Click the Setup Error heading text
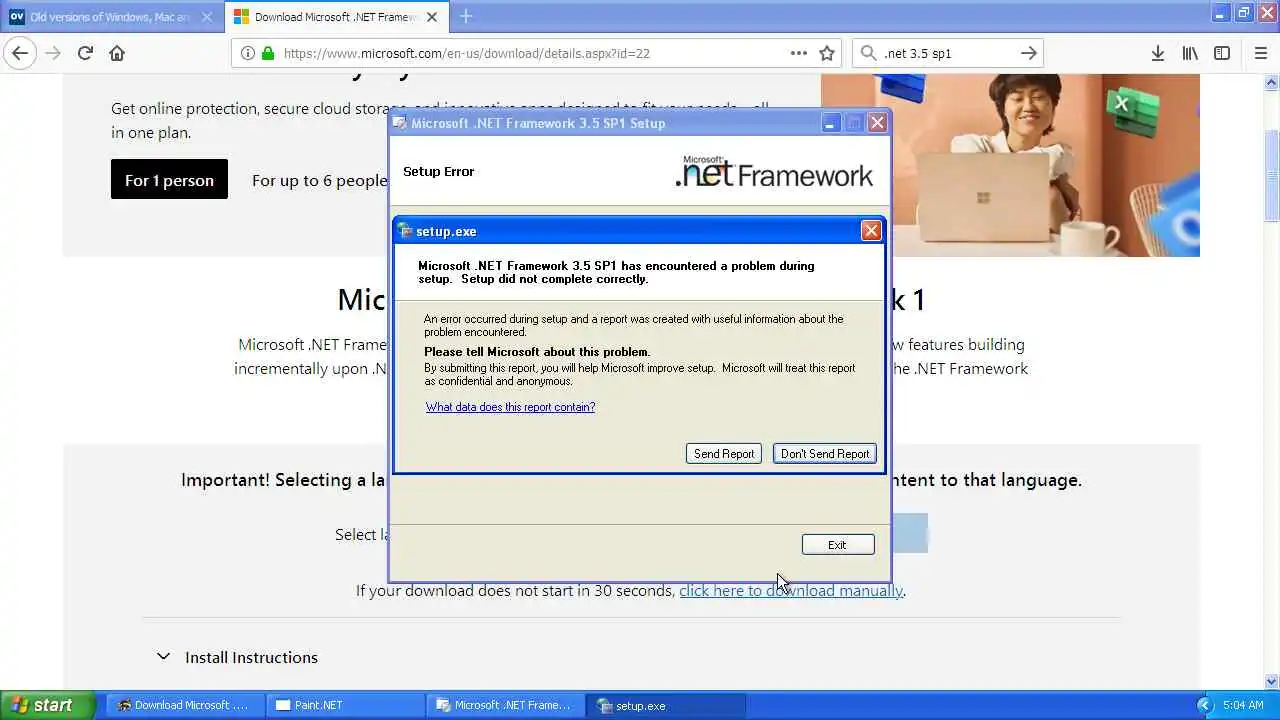The image size is (1280, 720). 438,171
